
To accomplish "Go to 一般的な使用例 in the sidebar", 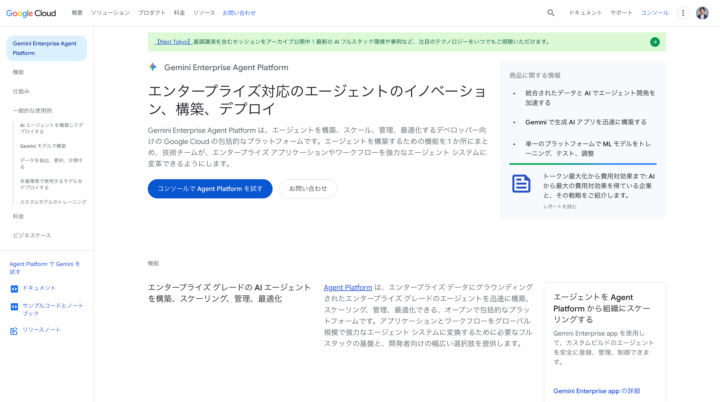I will tap(32, 111).
